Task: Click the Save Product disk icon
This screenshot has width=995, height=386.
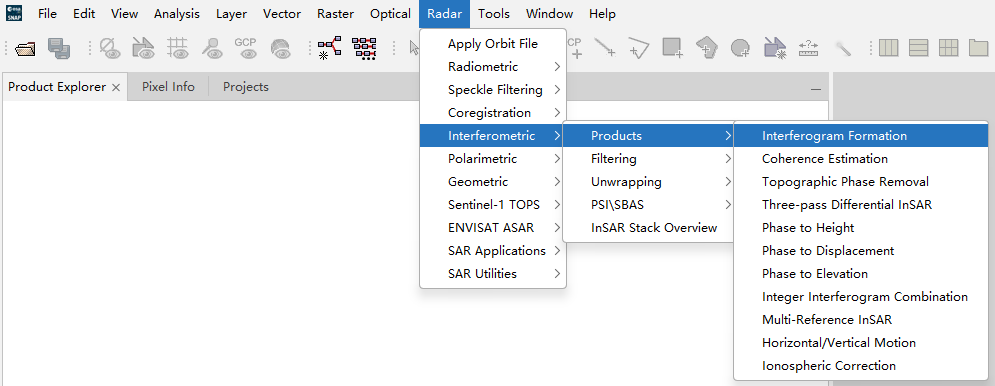Action: tap(59, 48)
